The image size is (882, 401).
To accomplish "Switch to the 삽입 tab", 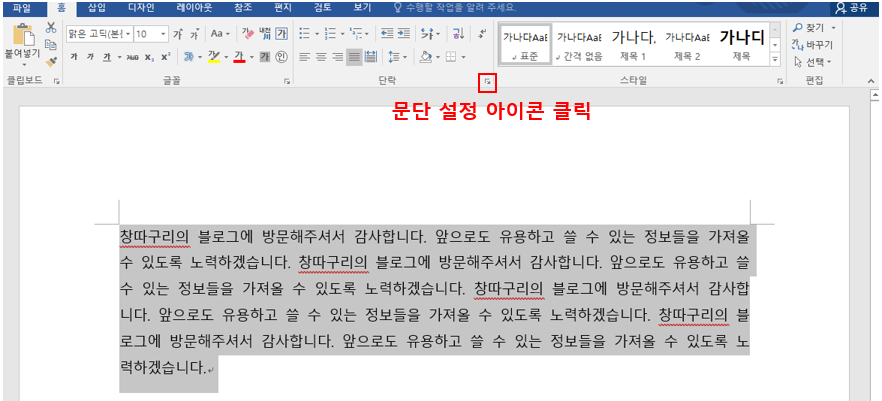I will [97, 8].
